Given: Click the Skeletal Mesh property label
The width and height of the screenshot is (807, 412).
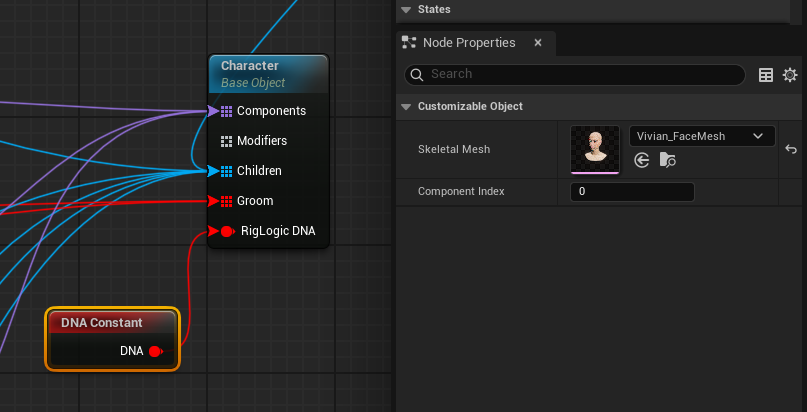Looking at the screenshot, I should click(453, 149).
